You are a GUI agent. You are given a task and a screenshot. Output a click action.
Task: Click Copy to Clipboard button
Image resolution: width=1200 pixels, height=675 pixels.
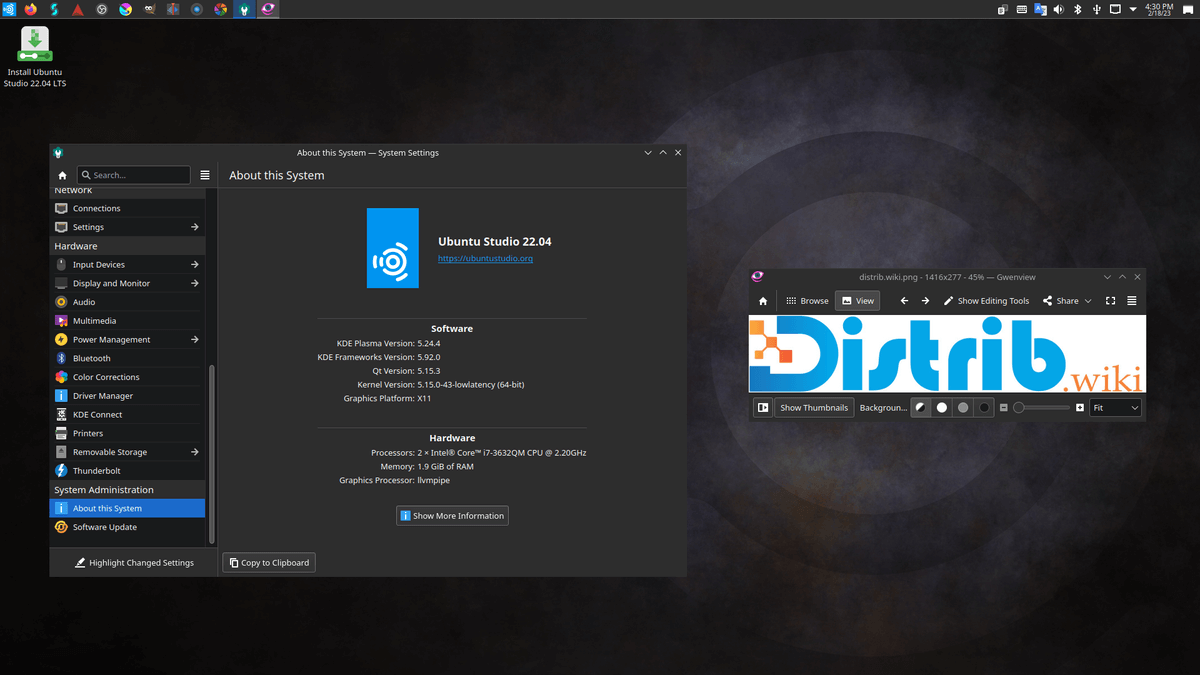[x=269, y=563]
